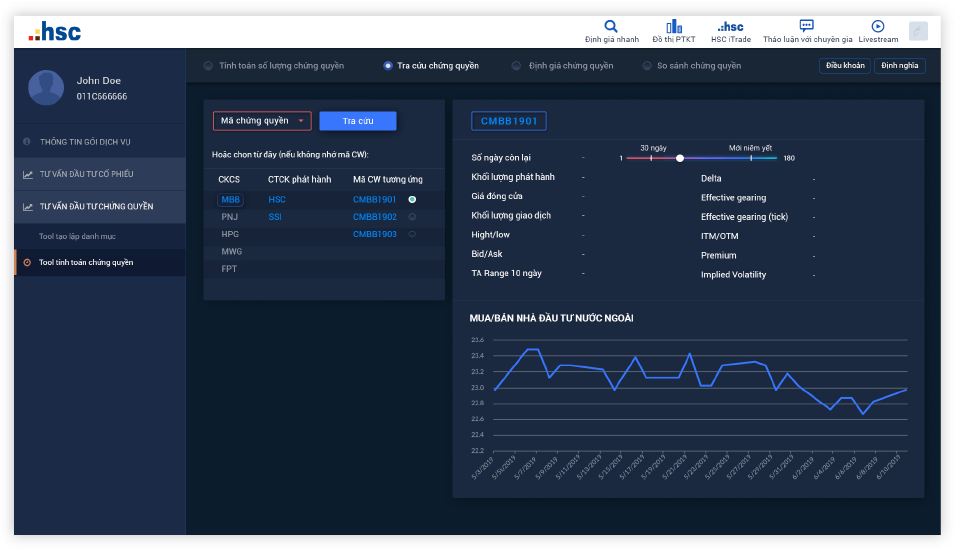Open John Doe profile avatar
This screenshot has width=959, height=549.
pyautogui.click(x=46, y=87)
